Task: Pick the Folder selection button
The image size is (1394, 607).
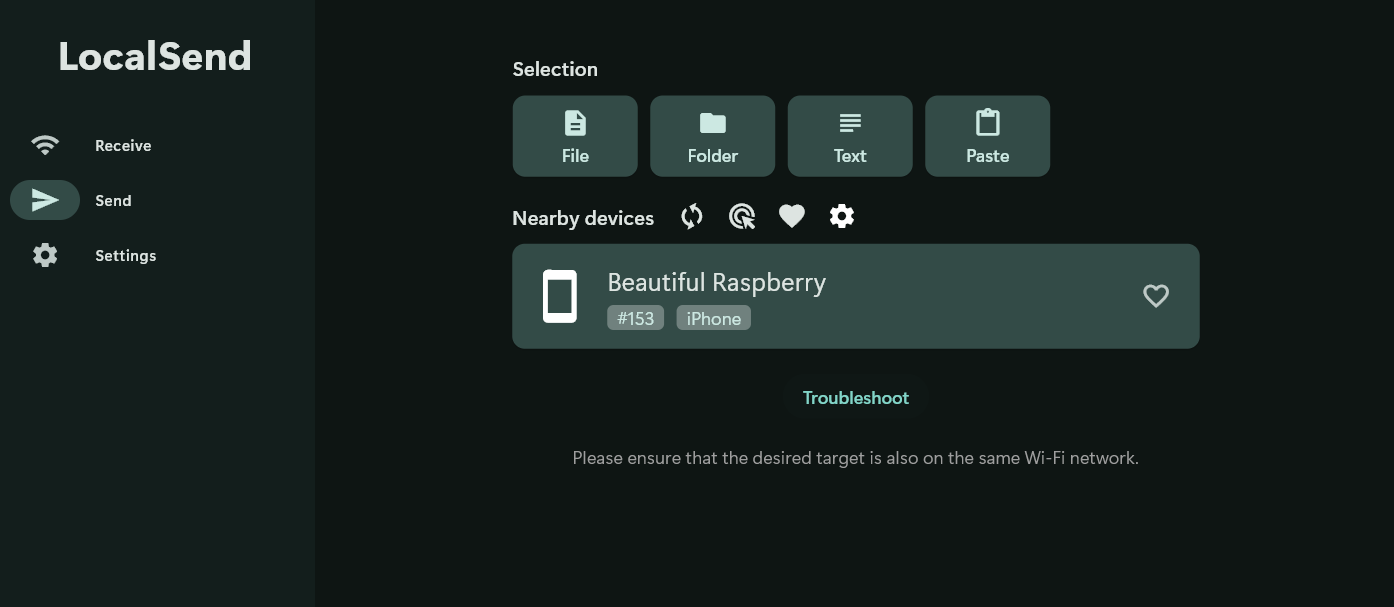Action: pyautogui.click(x=712, y=136)
